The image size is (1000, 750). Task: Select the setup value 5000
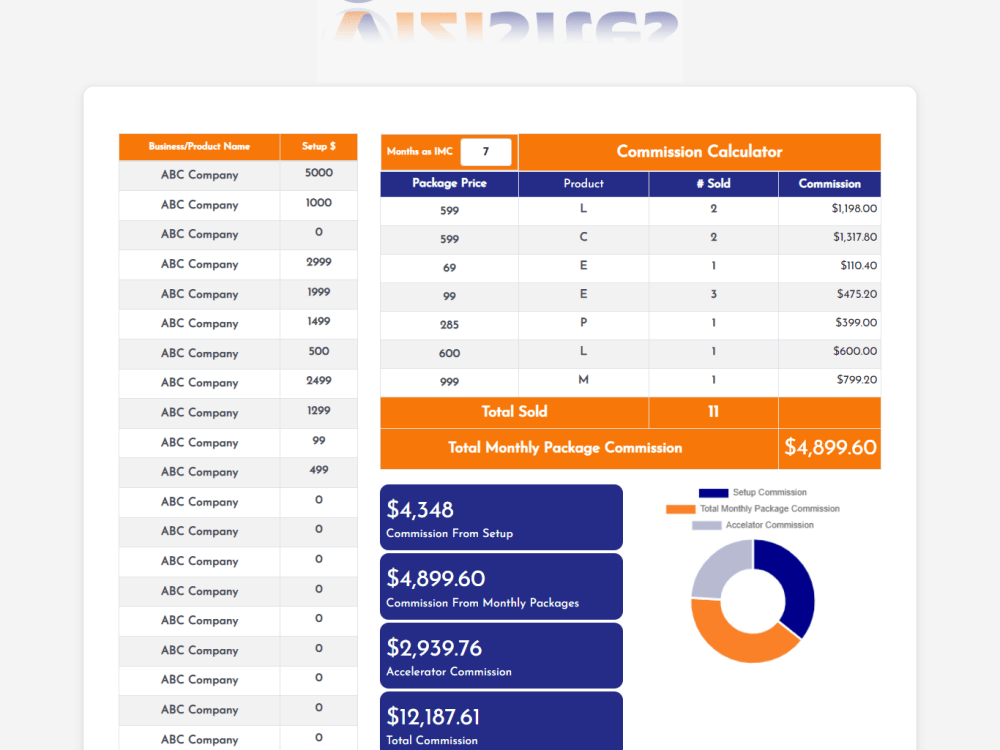tap(319, 173)
